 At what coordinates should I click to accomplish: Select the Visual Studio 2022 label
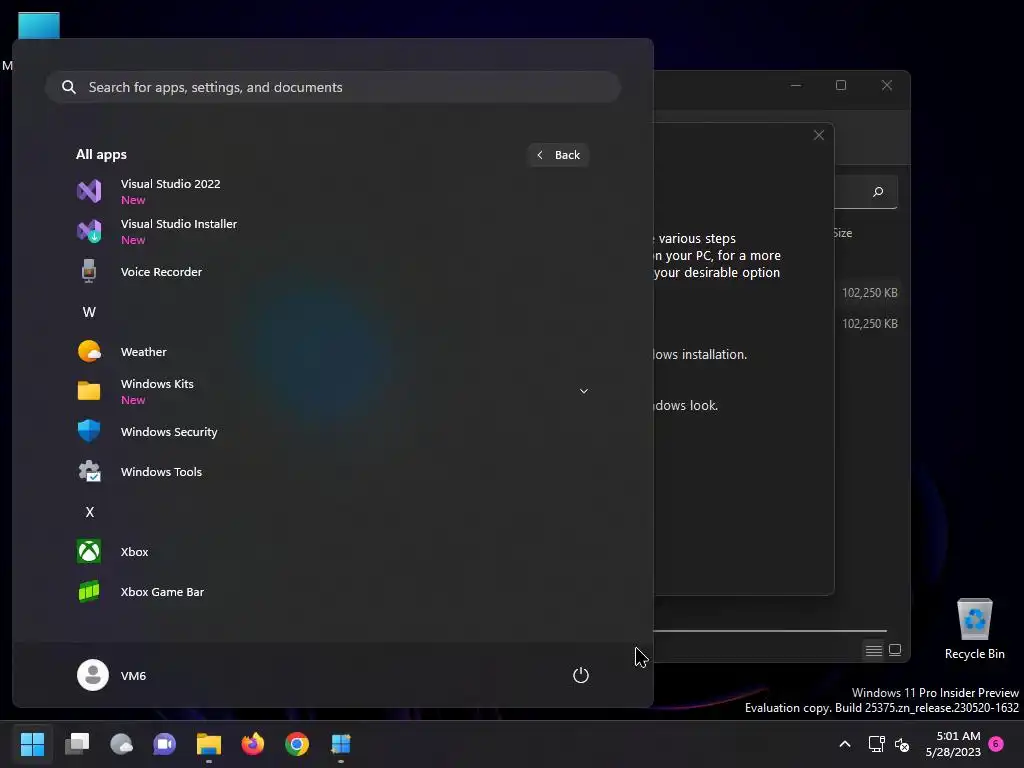pos(170,184)
